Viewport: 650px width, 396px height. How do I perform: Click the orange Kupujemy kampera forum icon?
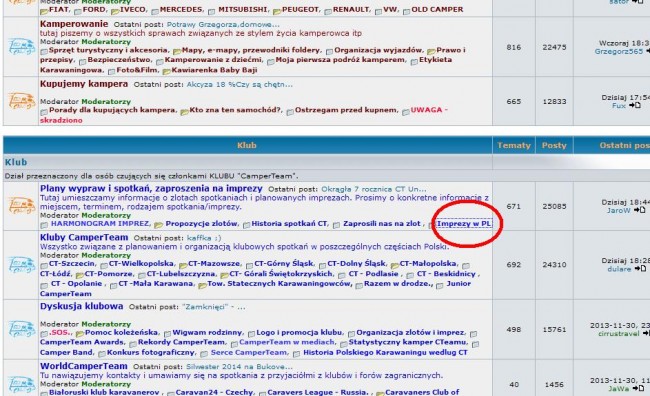pyautogui.click(x=21, y=101)
